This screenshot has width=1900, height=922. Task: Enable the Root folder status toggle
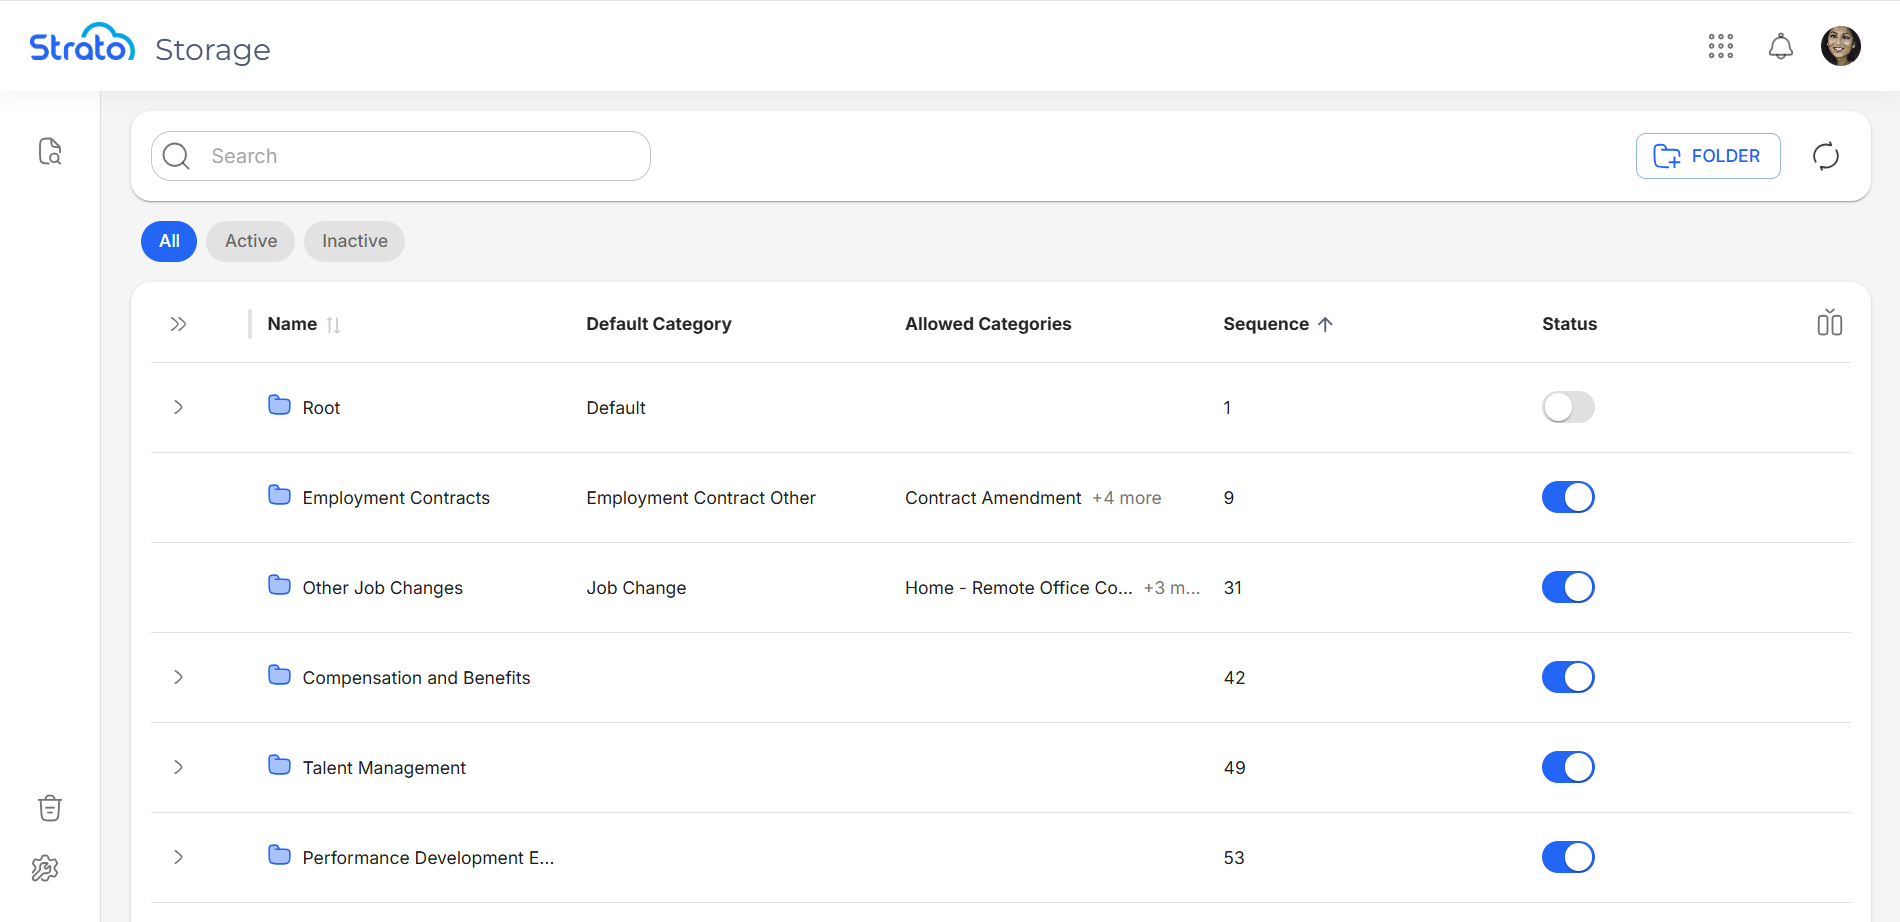tap(1567, 407)
